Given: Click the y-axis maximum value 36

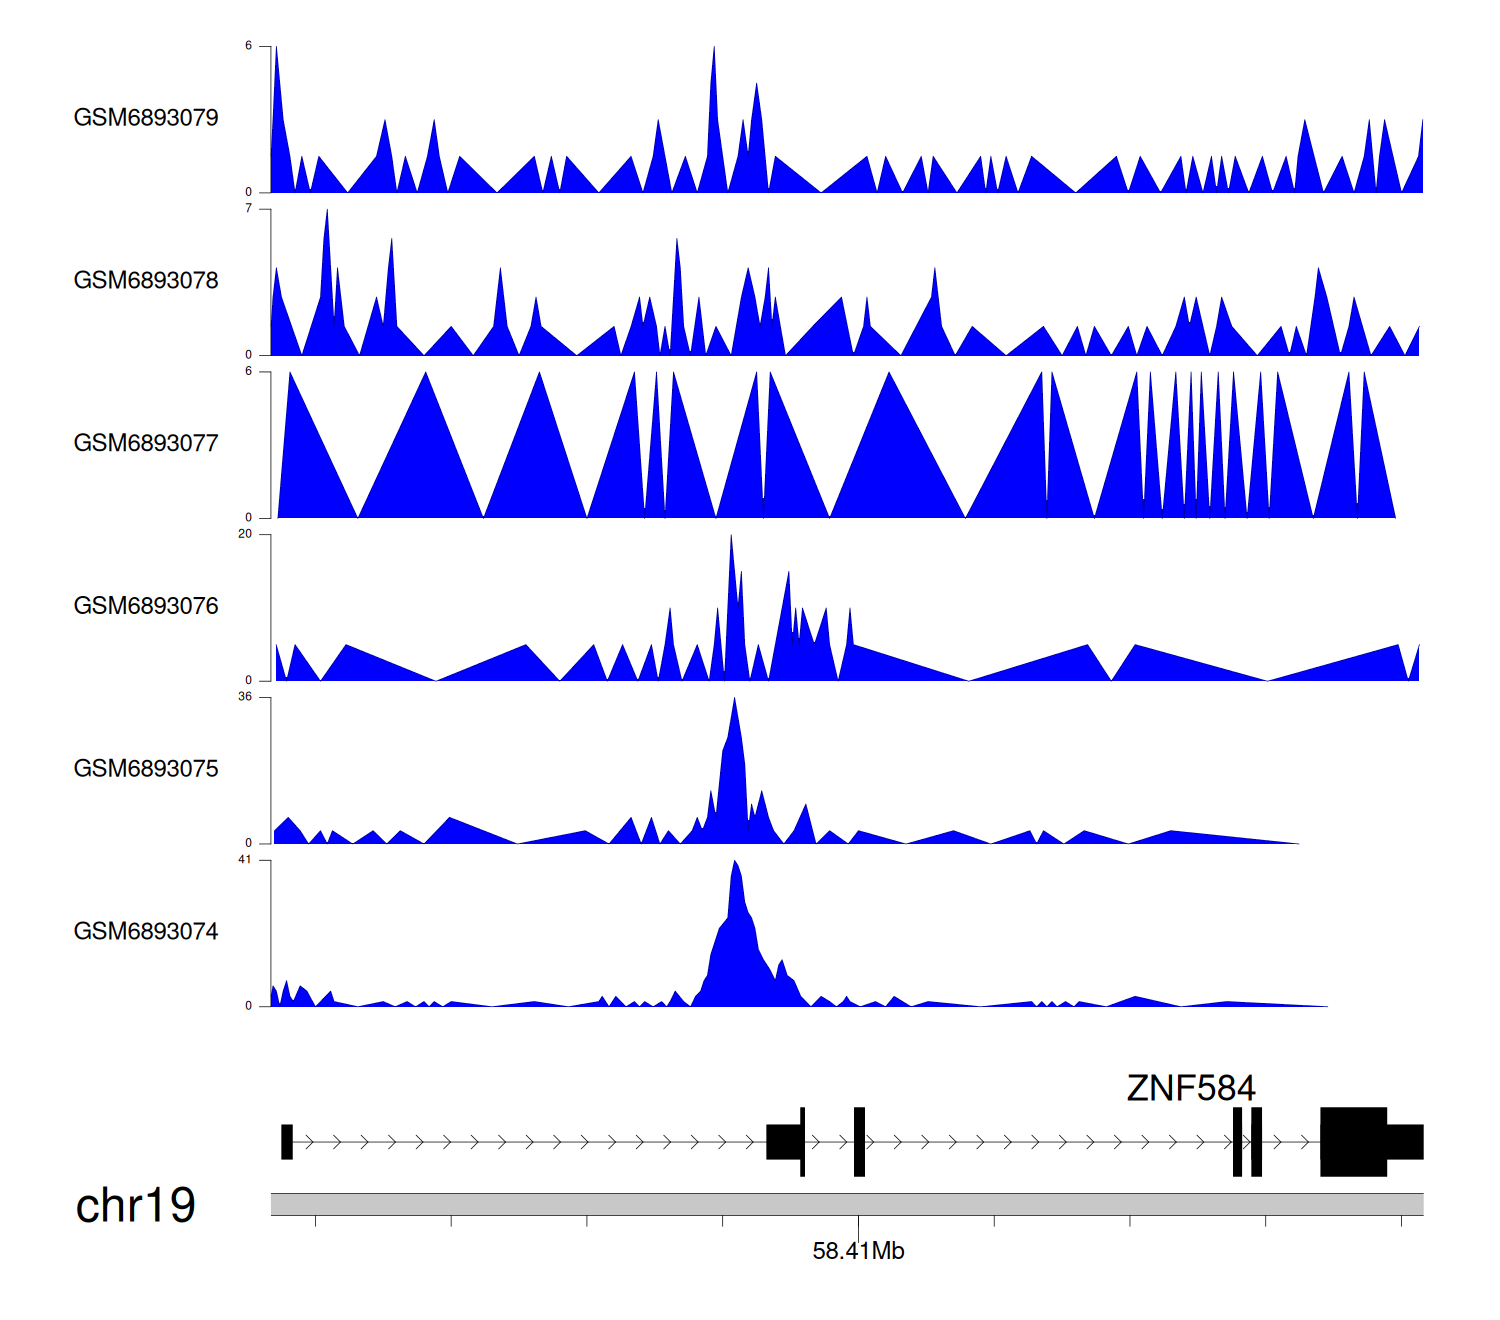Looking at the screenshot, I should pos(245,697).
